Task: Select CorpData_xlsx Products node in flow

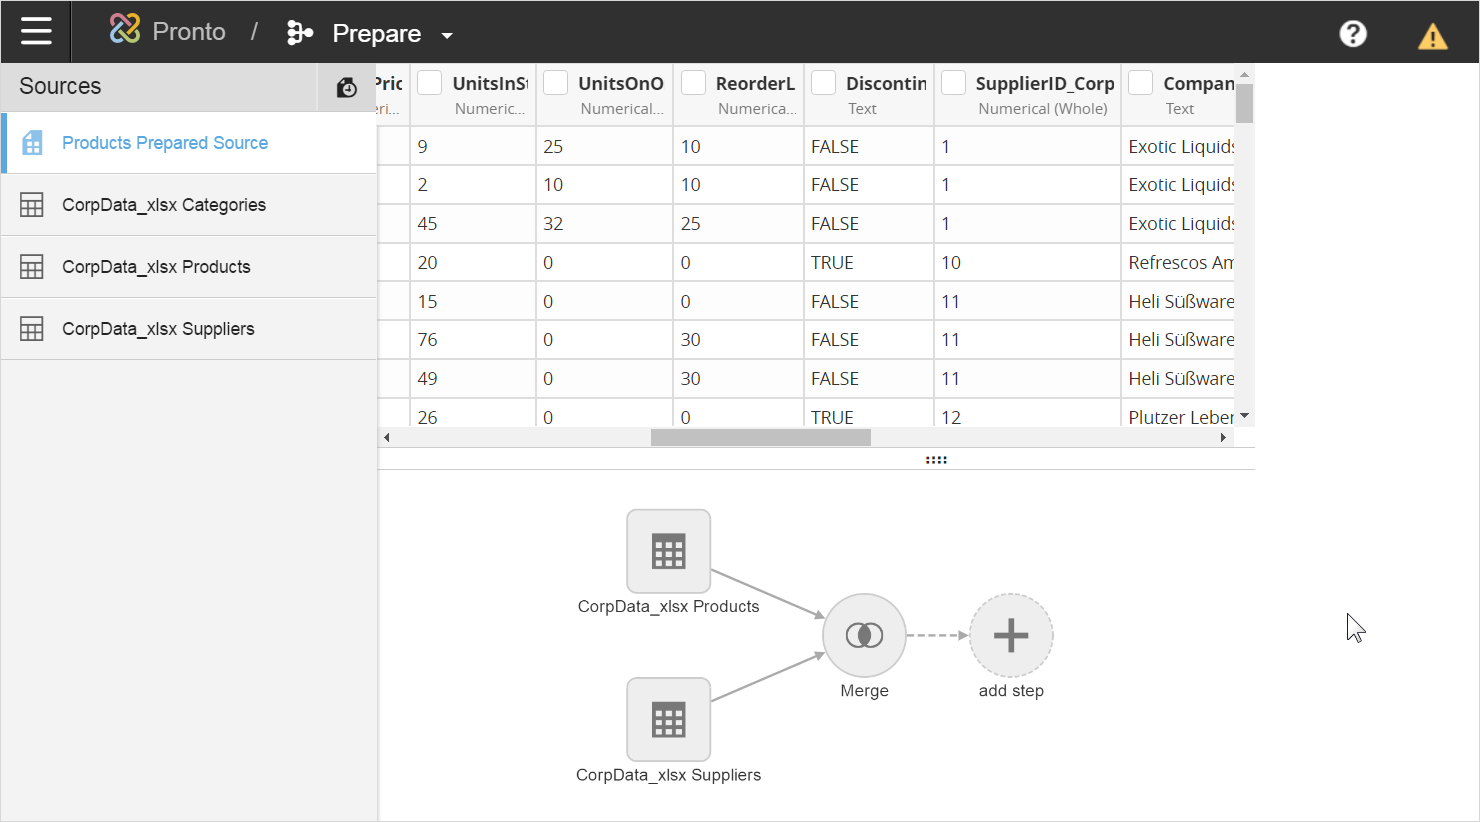Action: point(668,552)
